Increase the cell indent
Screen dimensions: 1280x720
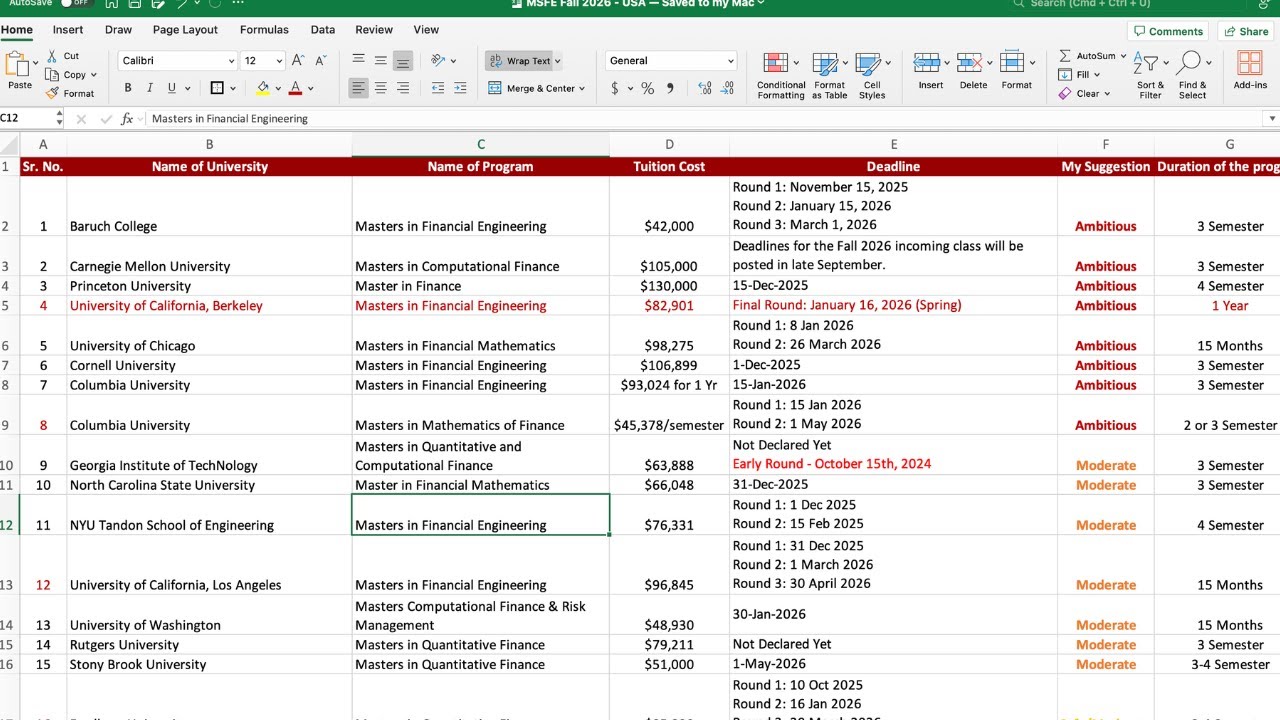(x=460, y=88)
